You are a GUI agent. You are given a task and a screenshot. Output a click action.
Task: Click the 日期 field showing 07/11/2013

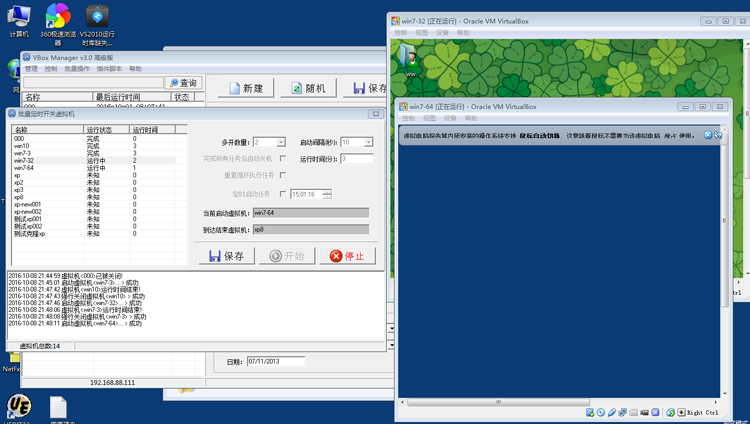point(276,361)
